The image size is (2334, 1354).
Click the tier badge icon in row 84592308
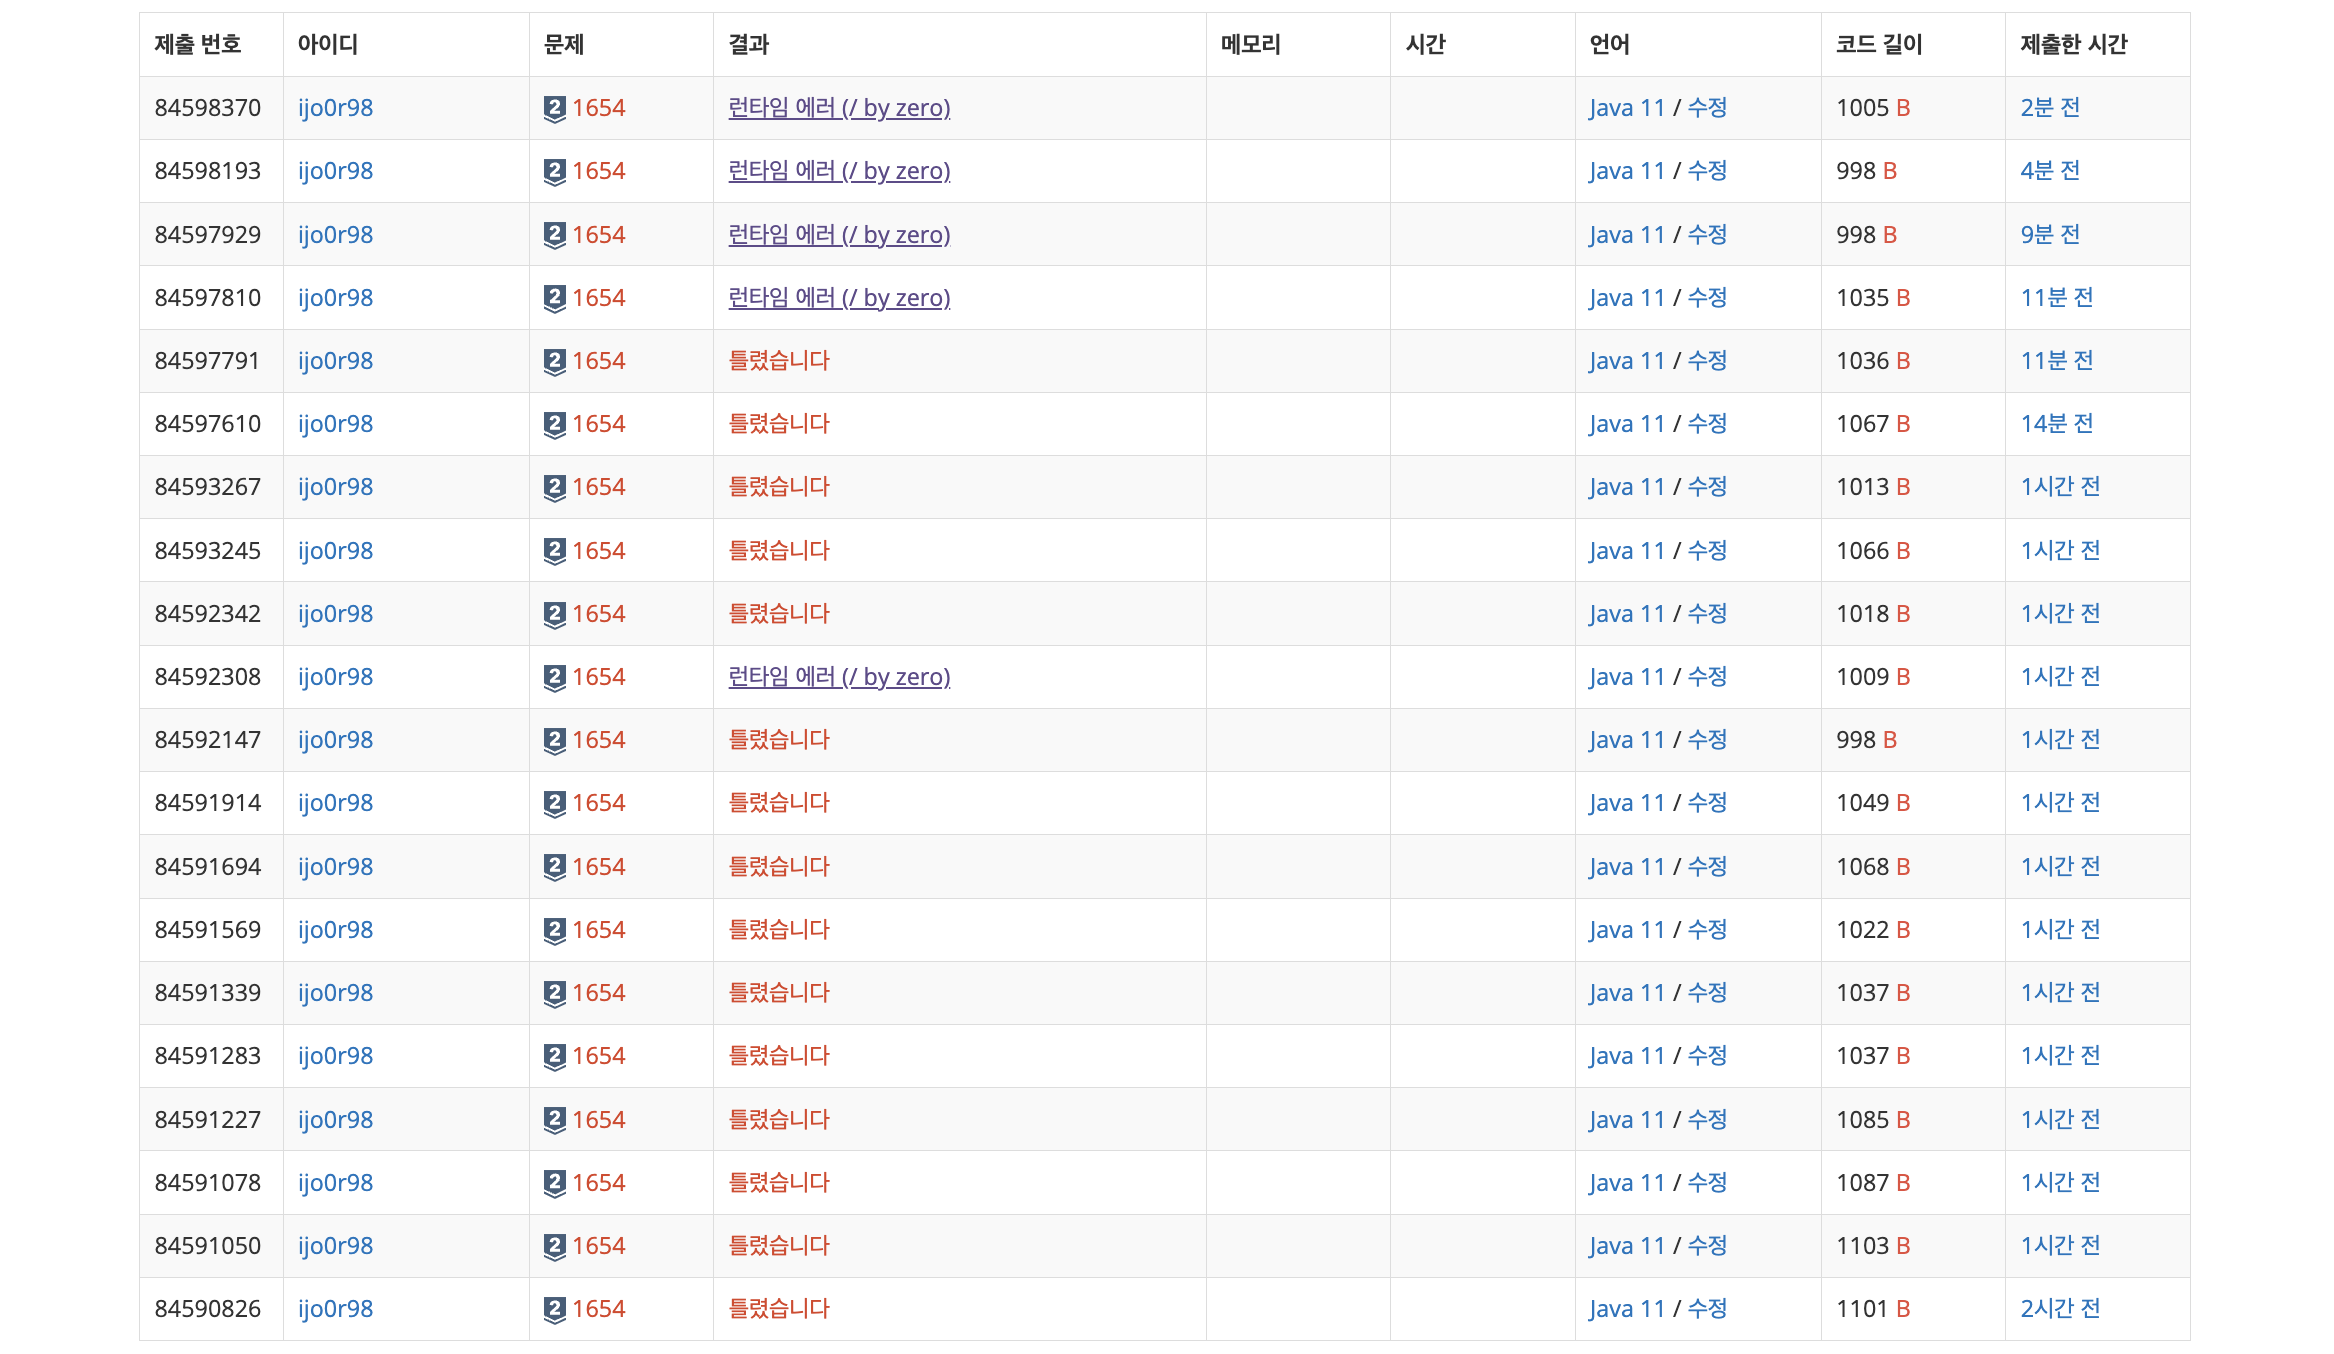point(554,677)
